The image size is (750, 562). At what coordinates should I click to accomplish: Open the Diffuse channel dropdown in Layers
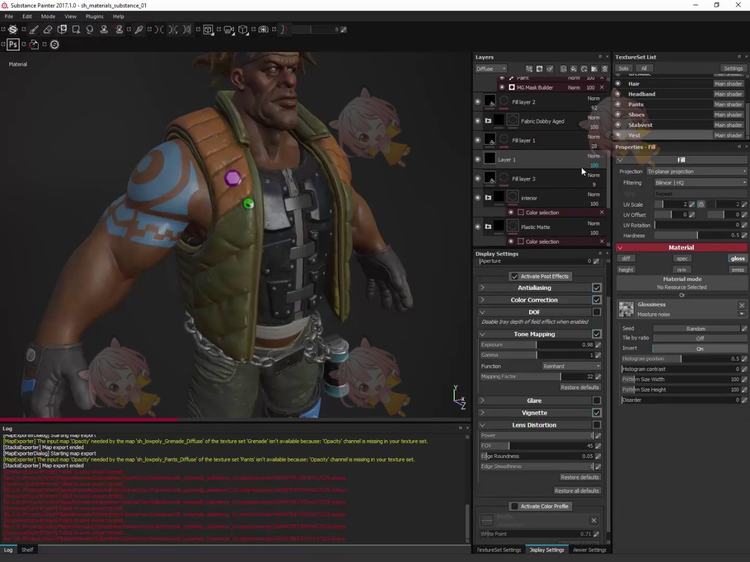pos(491,69)
